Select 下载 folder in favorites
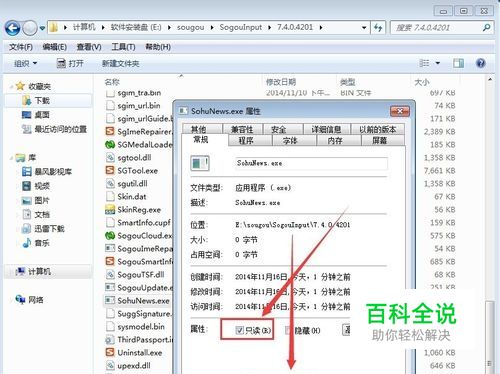This screenshot has height=374, width=500. coord(42,101)
